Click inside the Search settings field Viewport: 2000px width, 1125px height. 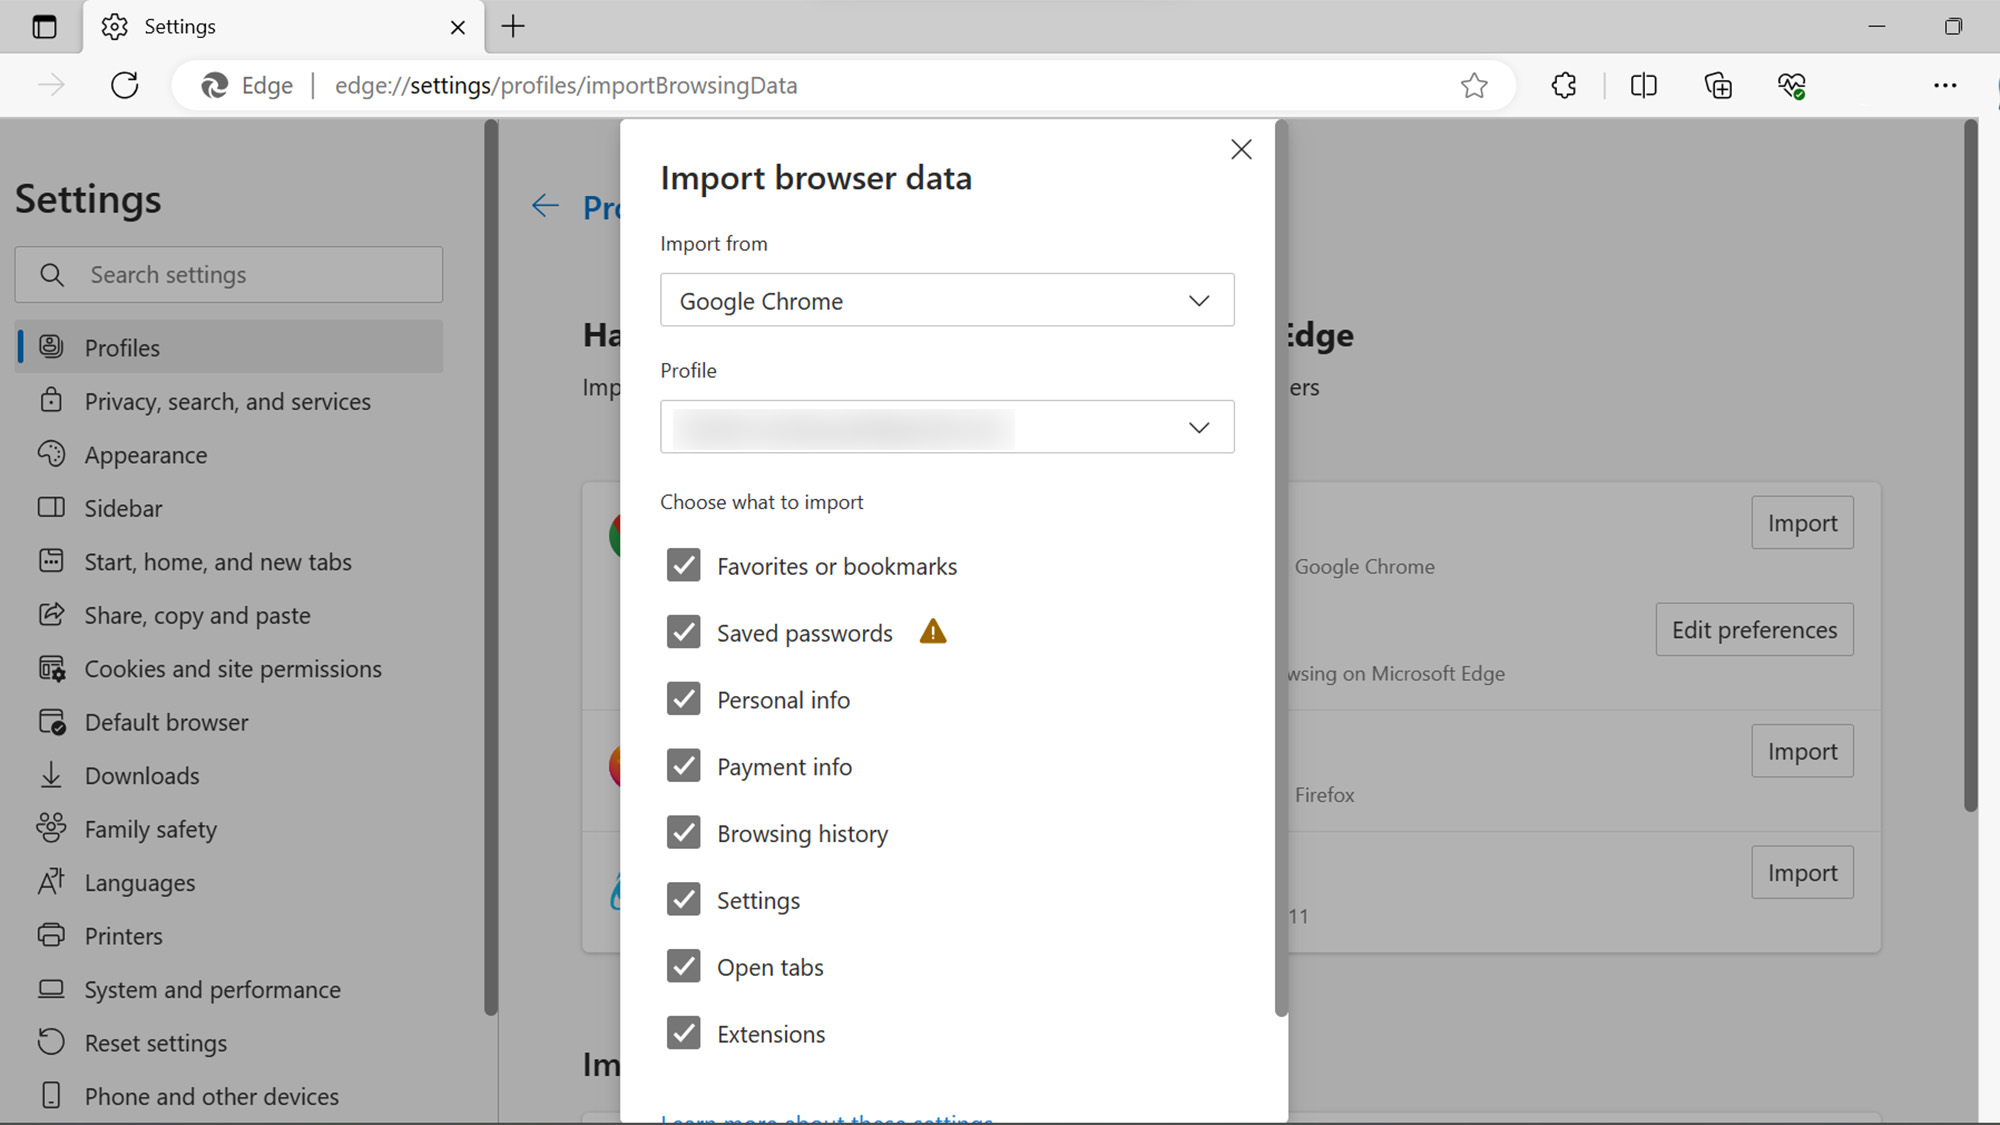click(x=228, y=274)
